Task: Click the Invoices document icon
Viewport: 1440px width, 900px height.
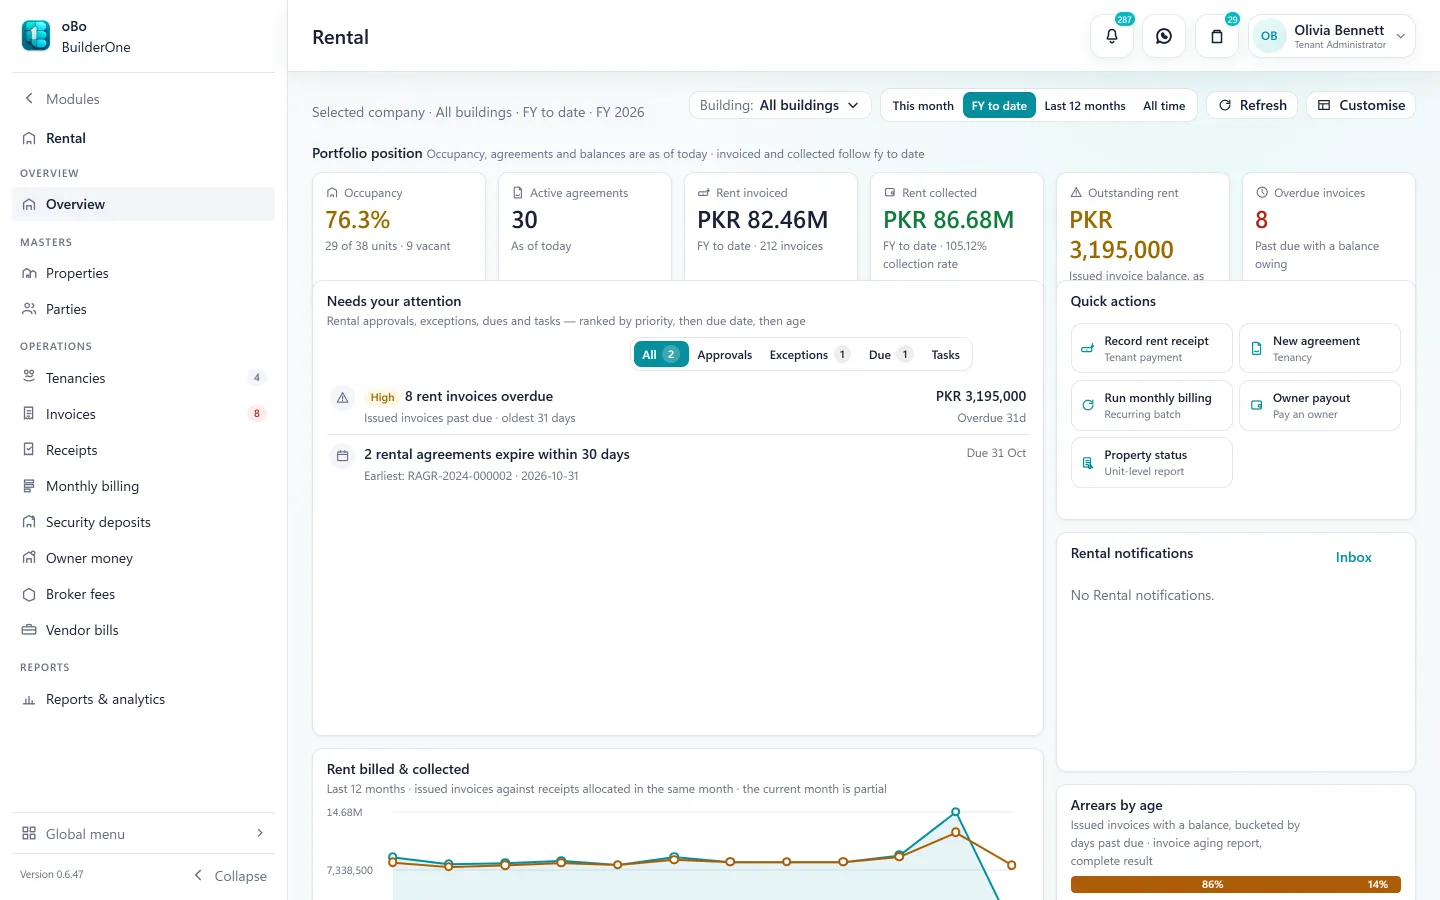Action: (x=29, y=413)
